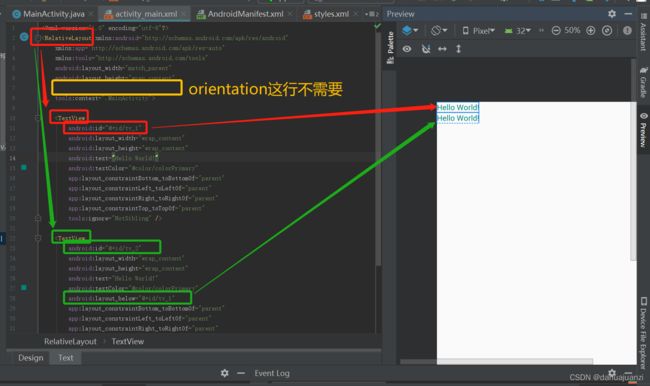Close the styles.xml tab
The width and height of the screenshot is (650, 386).
click(x=355, y=14)
